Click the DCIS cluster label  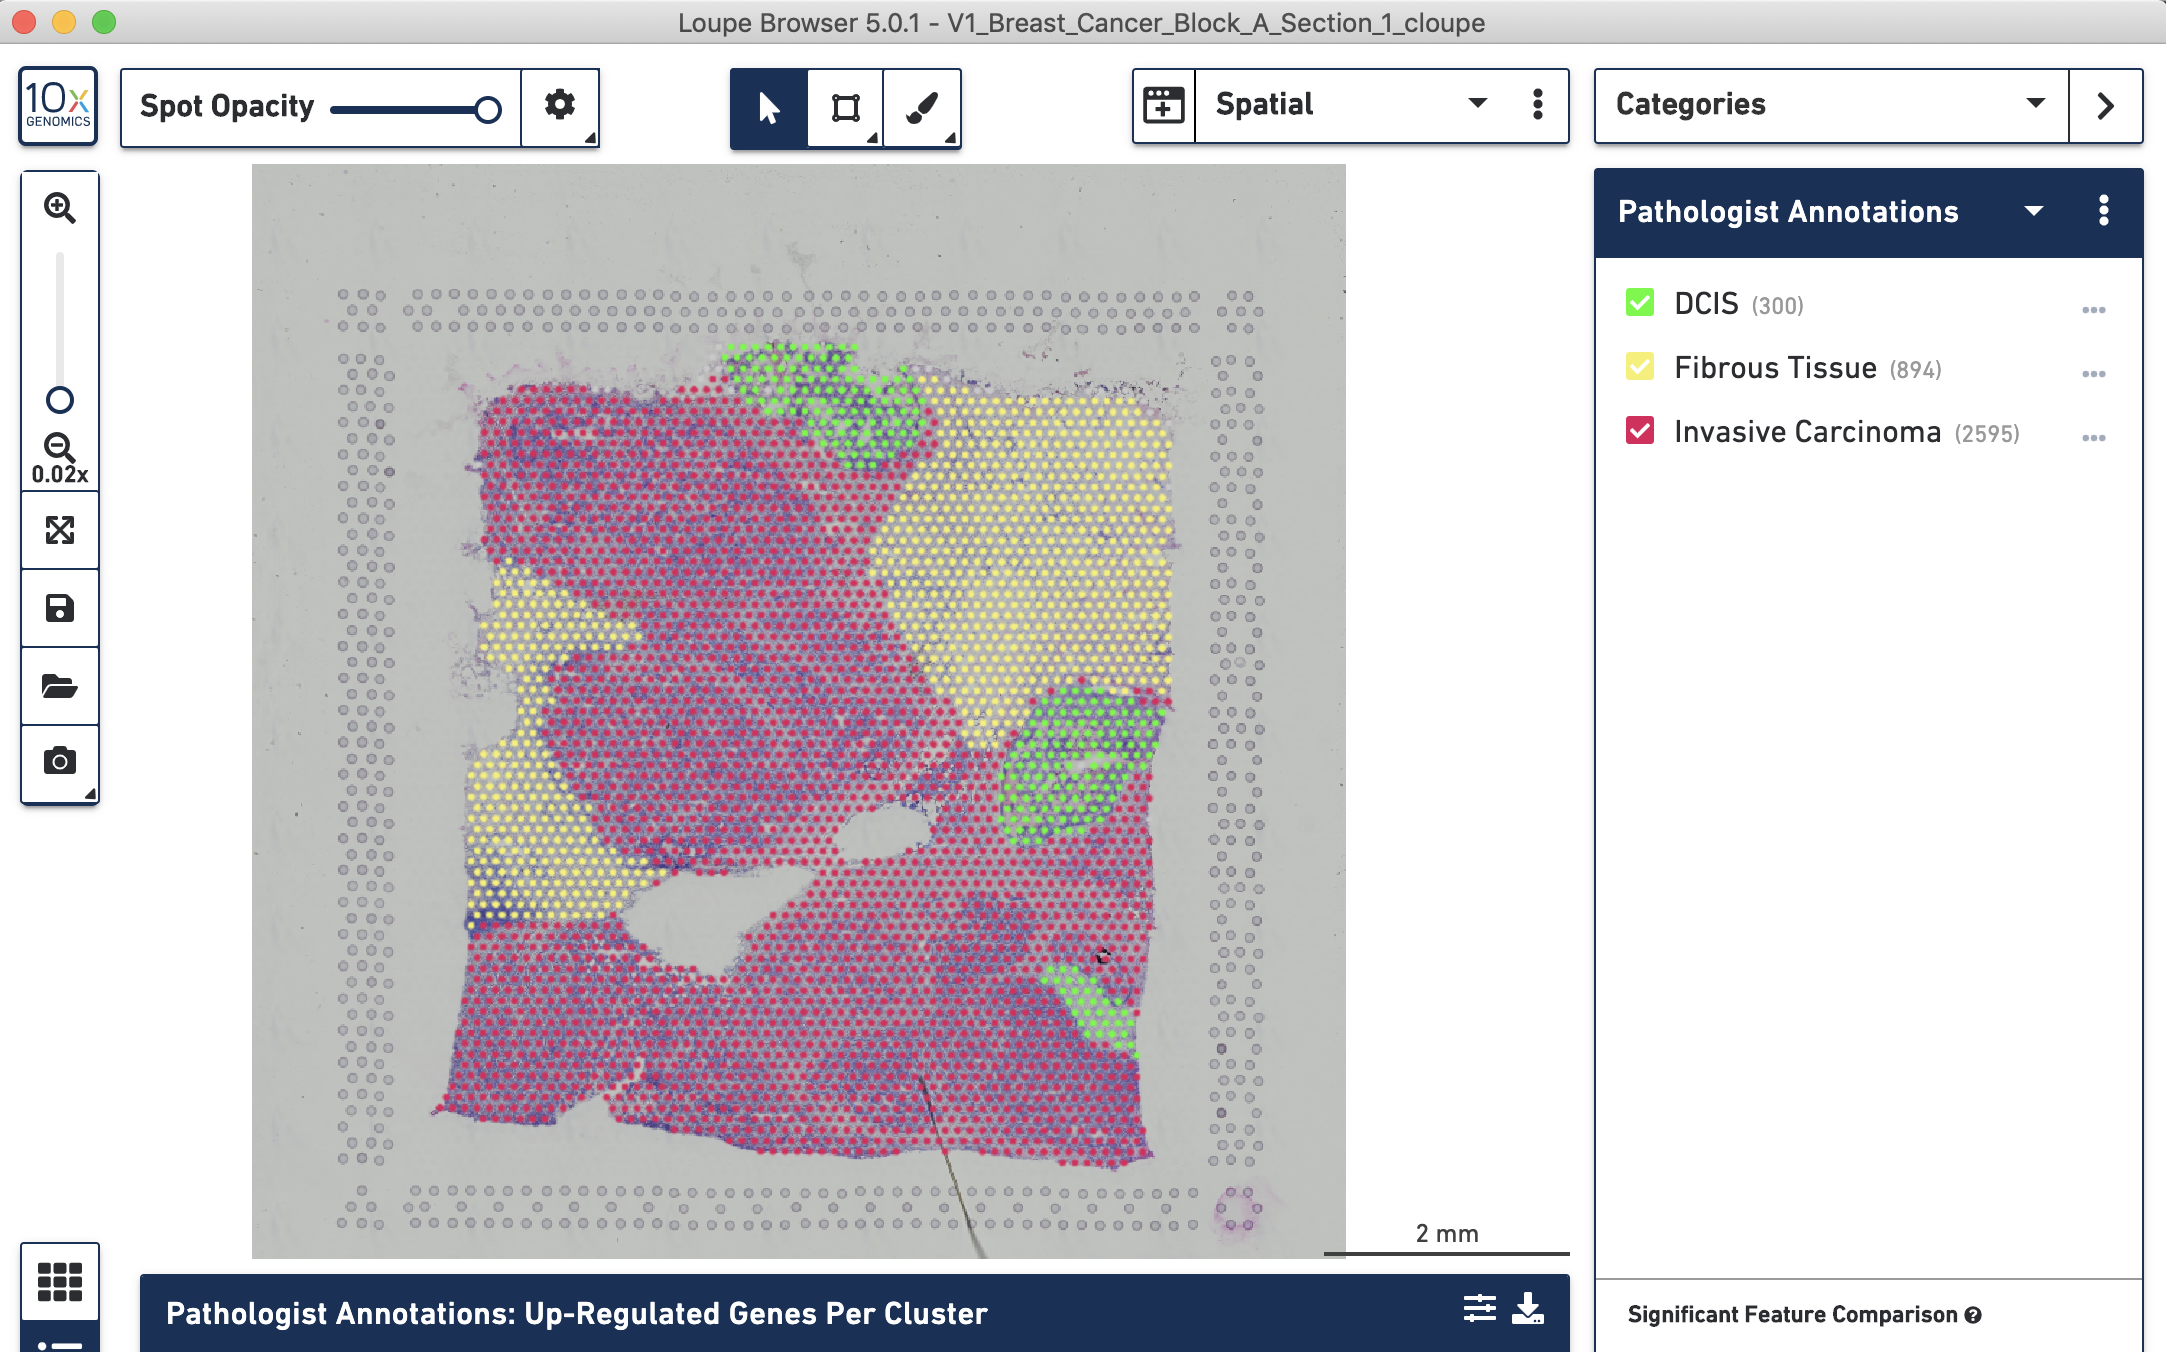click(x=1707, y=304)
